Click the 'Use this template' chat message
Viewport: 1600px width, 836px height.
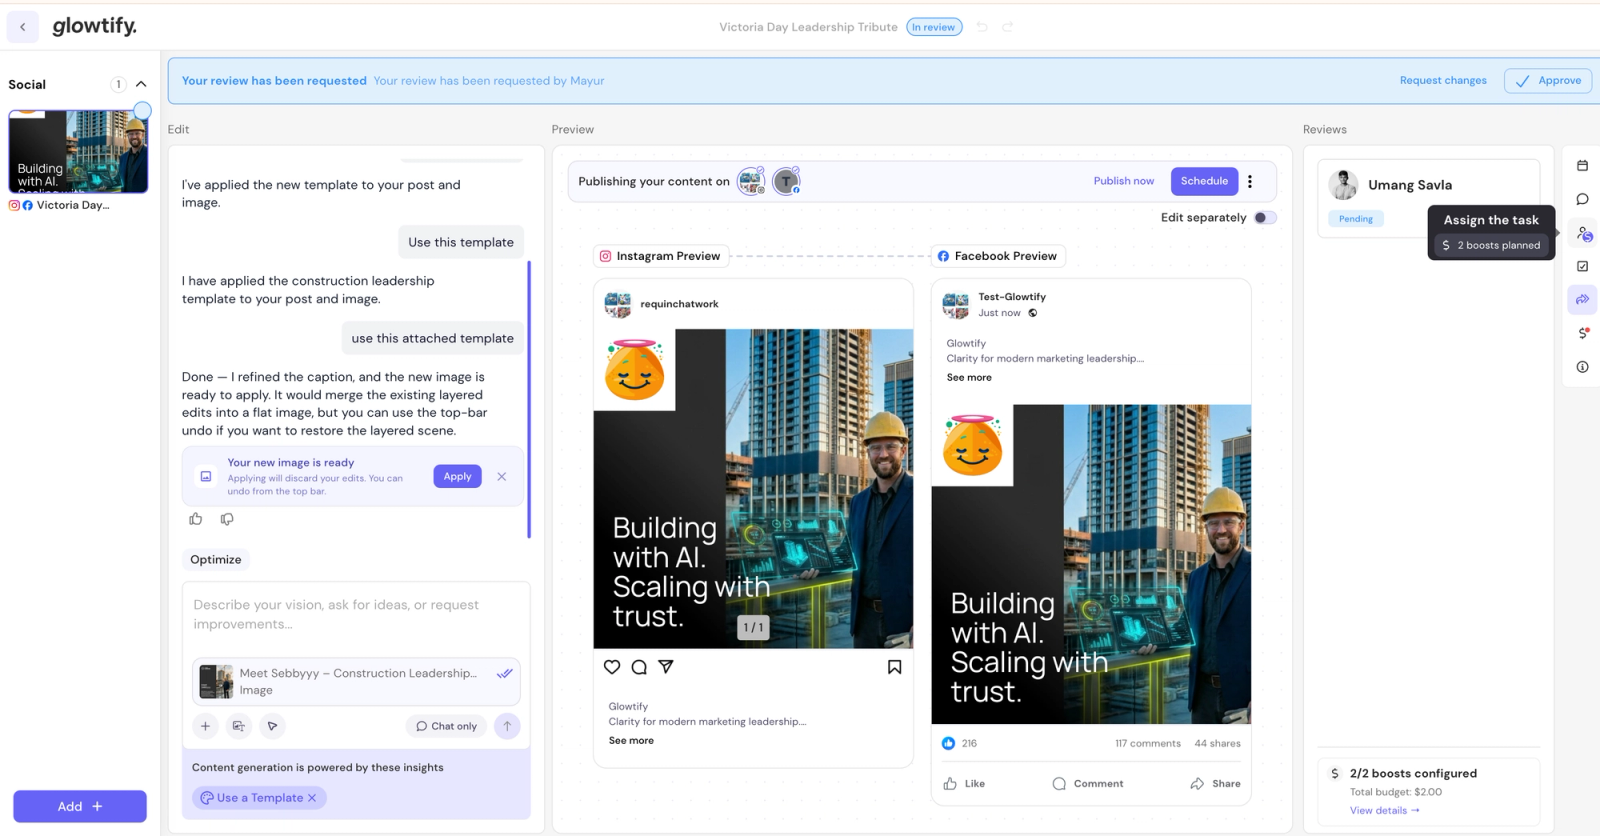461,242
